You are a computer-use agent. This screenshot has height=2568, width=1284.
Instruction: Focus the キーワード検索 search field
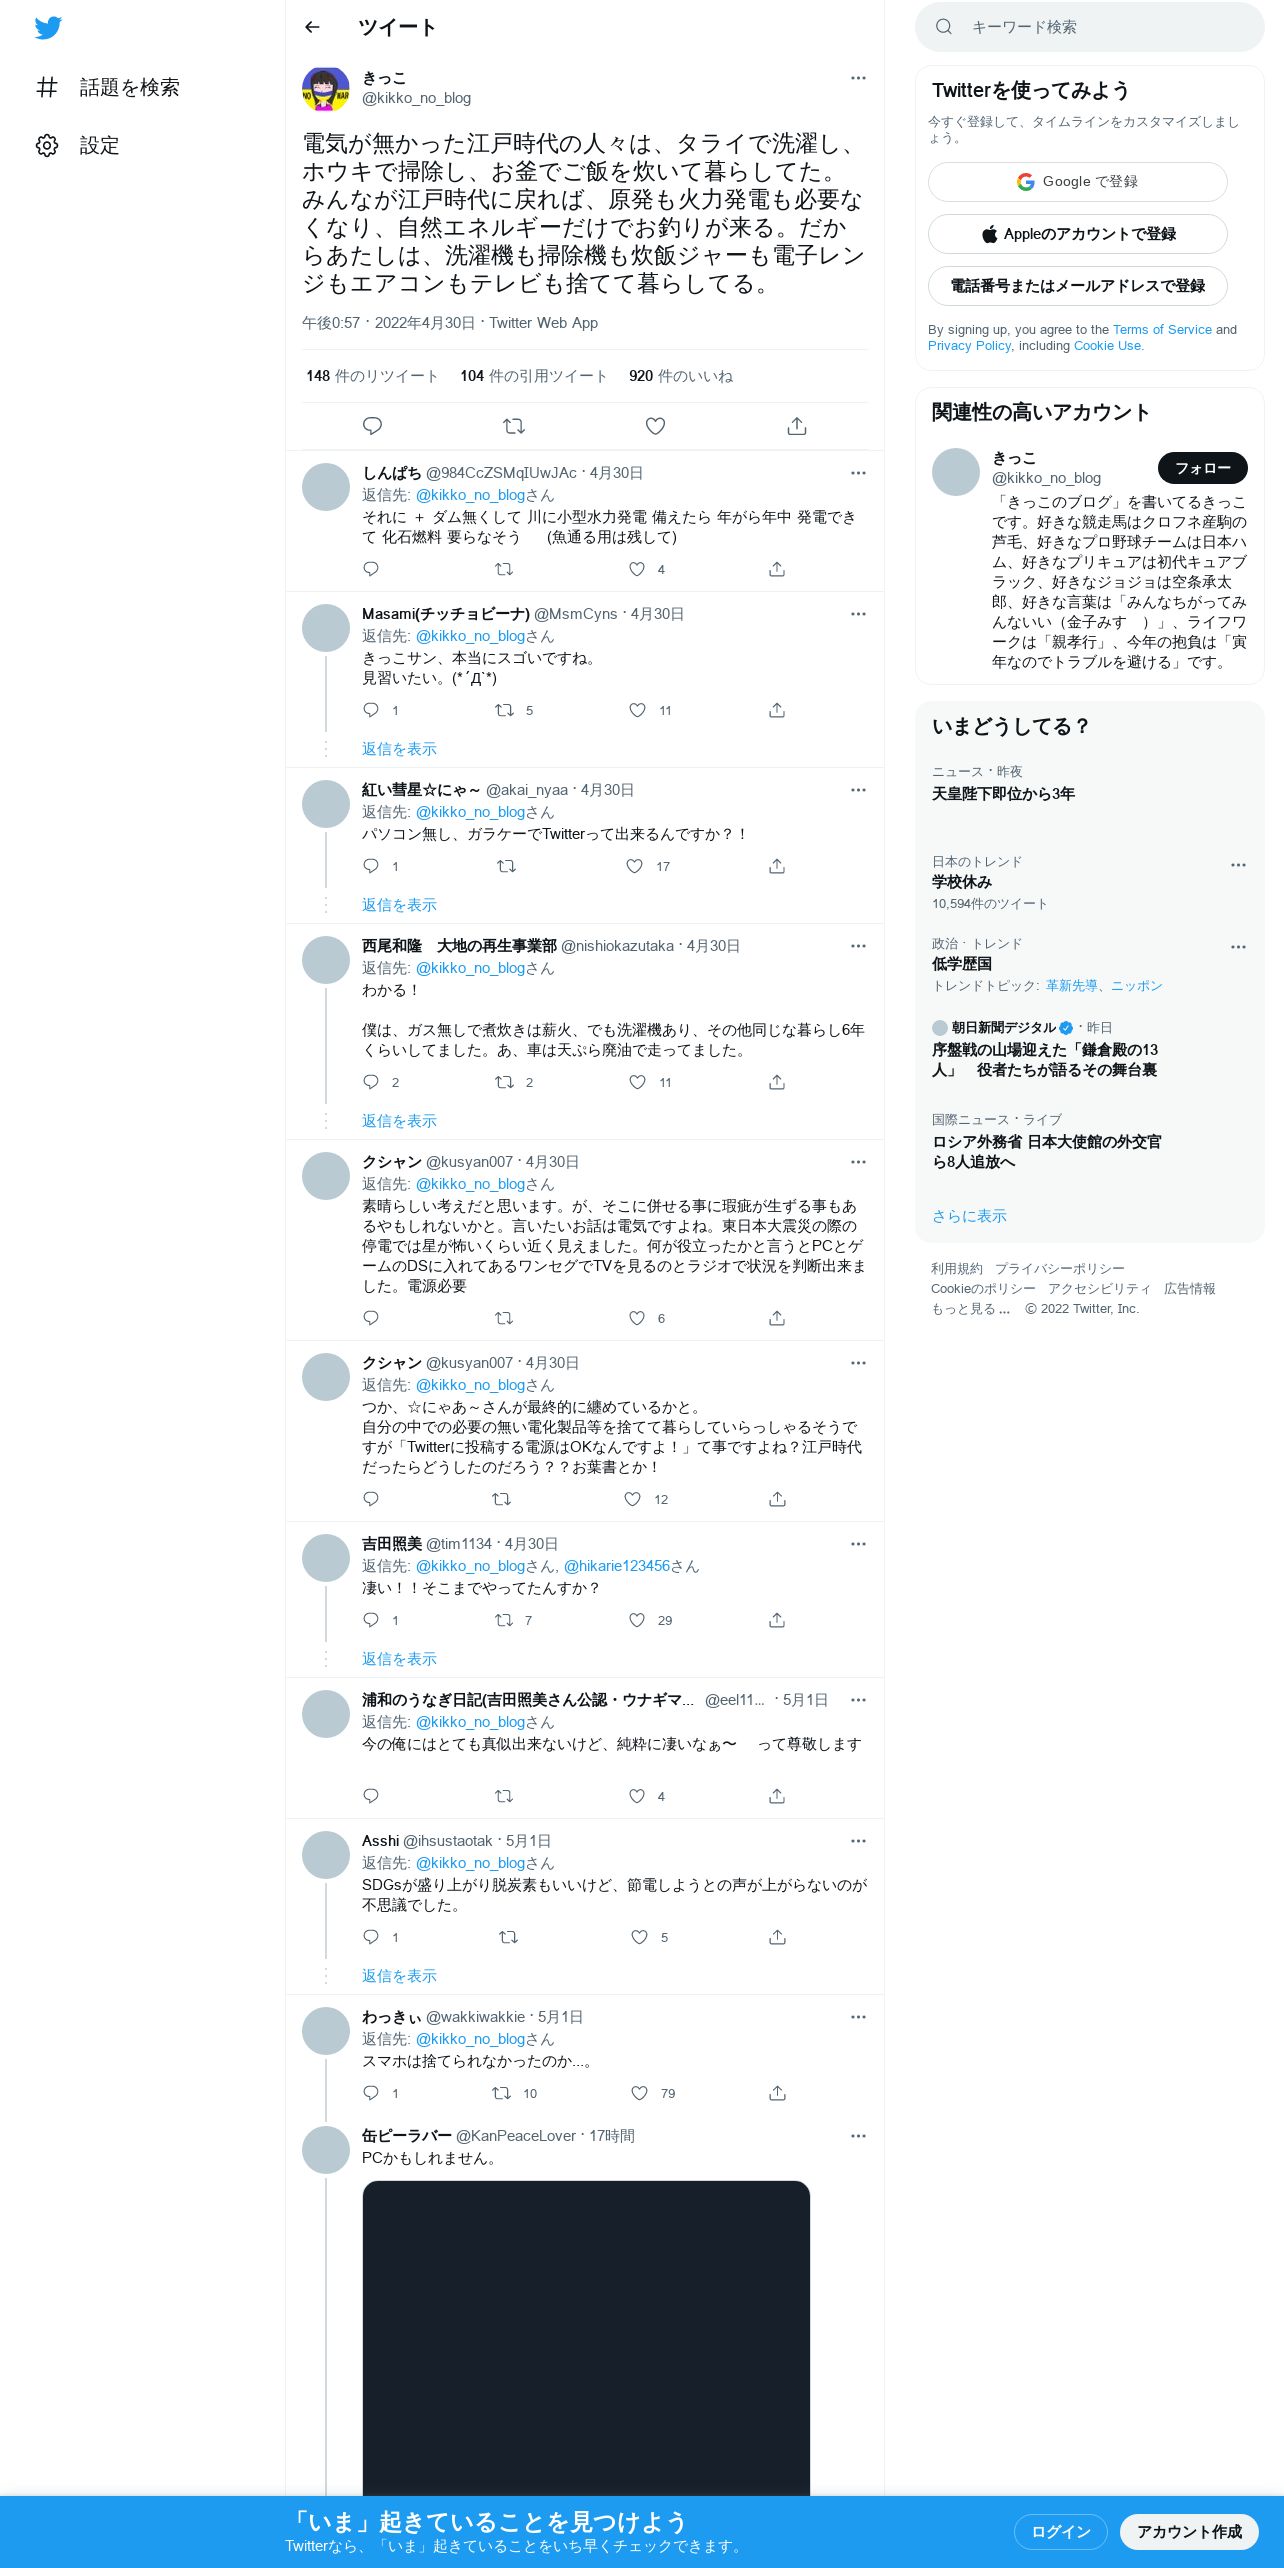pyautogui.click(x=1089, y=27)
